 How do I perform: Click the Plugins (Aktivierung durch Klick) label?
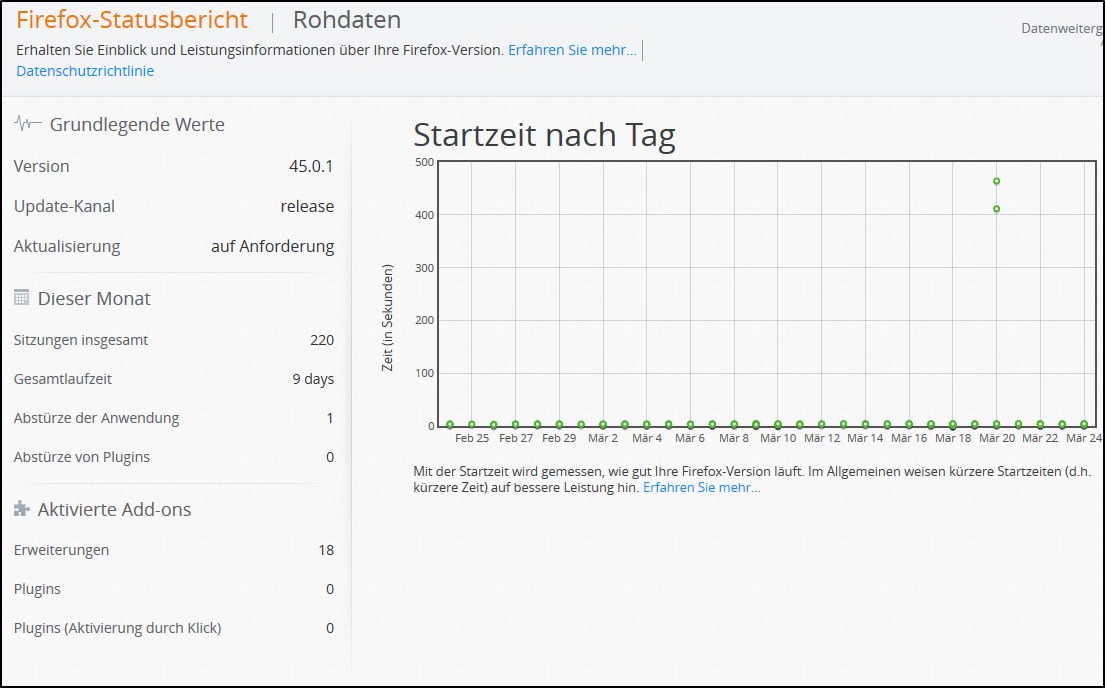click(x=118, y=628)
